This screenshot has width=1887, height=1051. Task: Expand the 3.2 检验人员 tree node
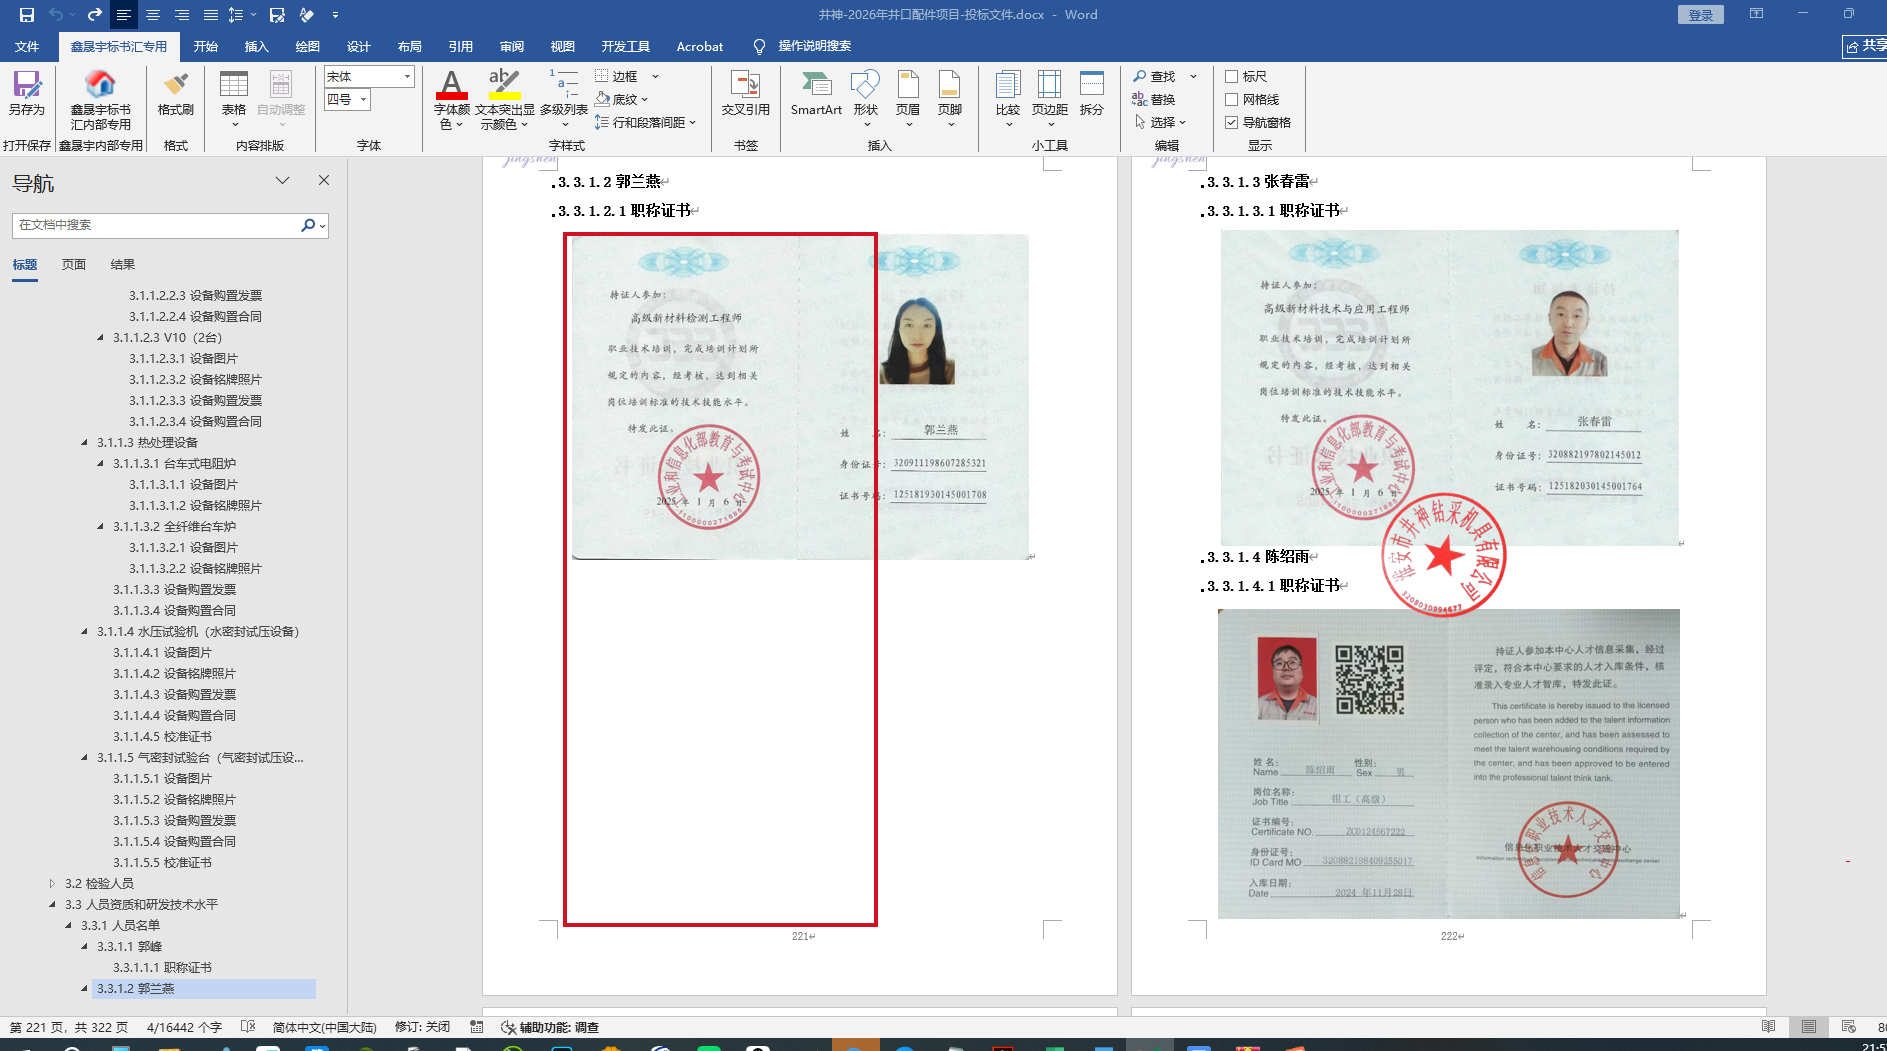(x=52, y=884)
